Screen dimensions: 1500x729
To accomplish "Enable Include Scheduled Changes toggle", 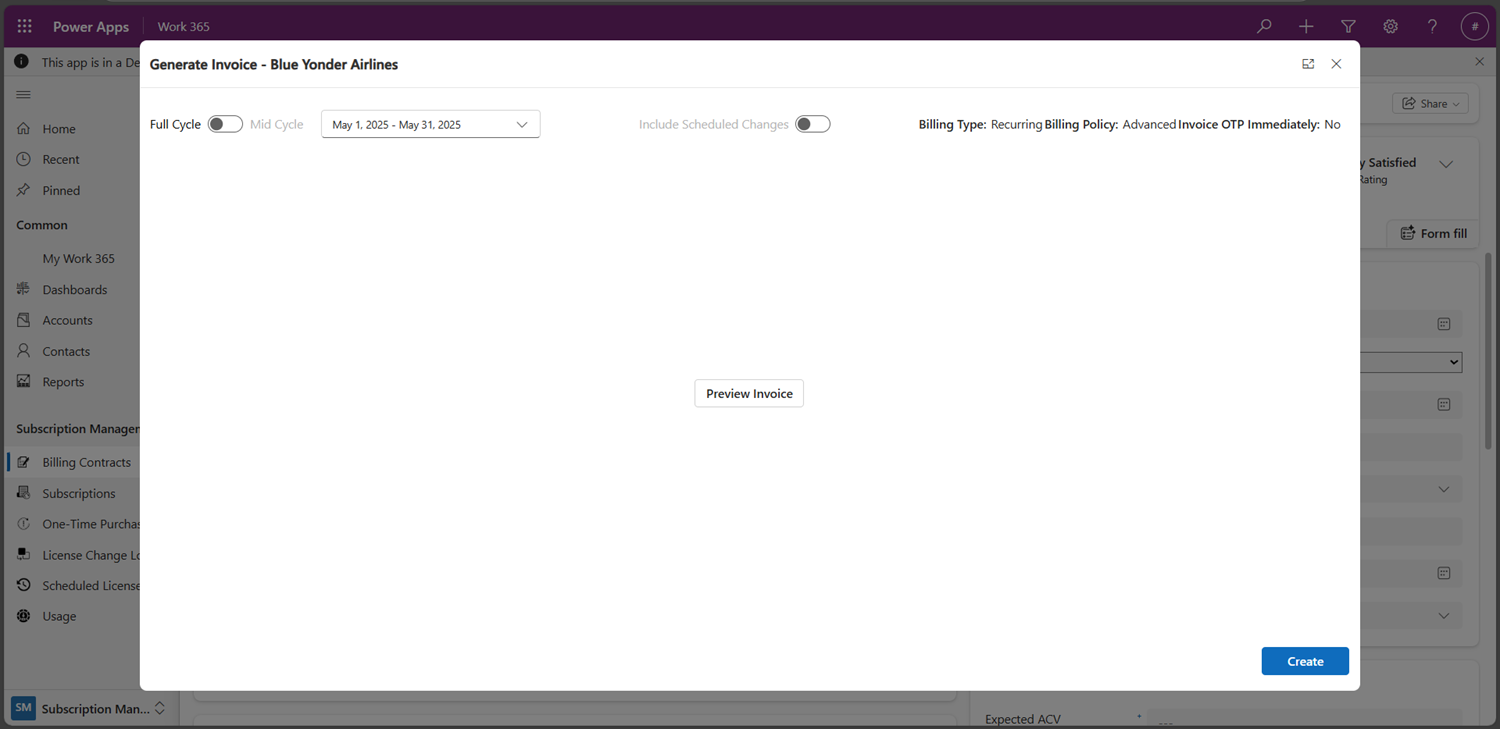I will (812, 124).
